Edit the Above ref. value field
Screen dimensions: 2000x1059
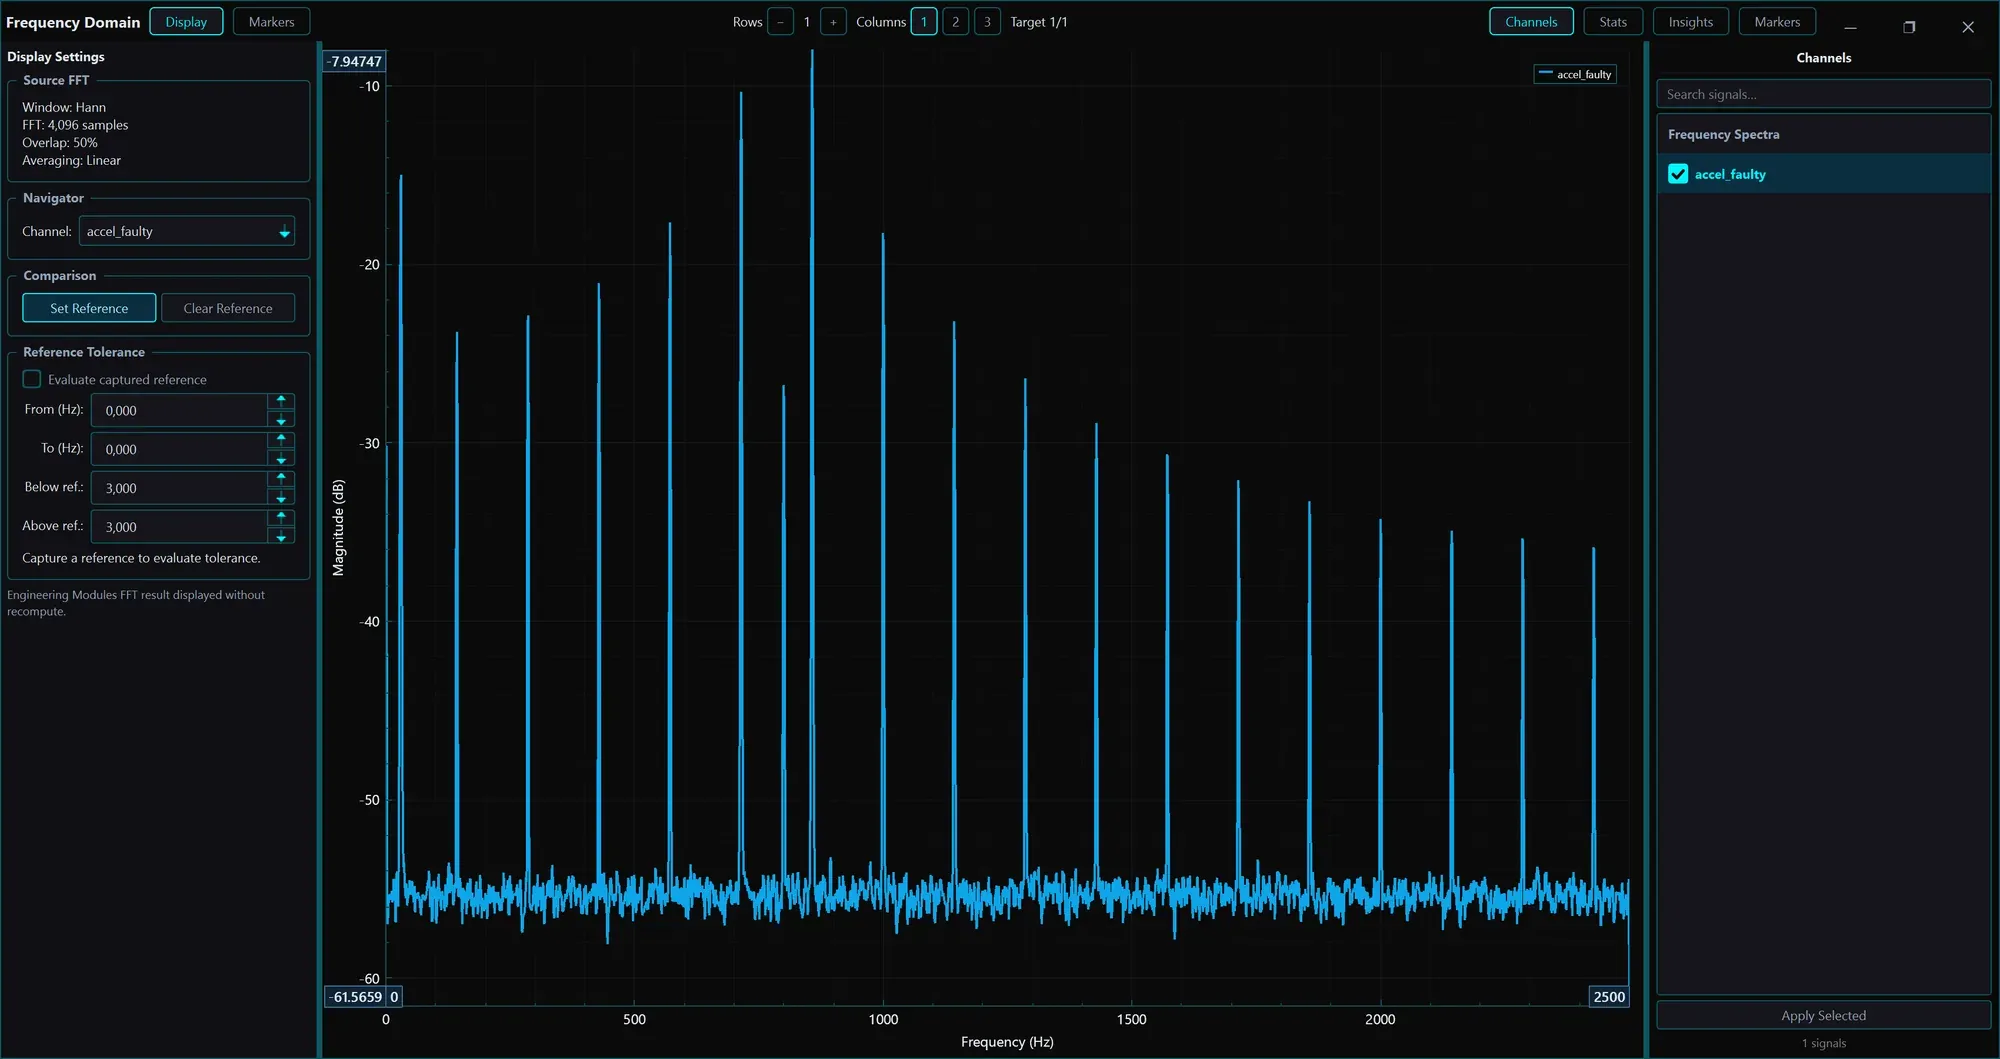[x=179, y=527]
